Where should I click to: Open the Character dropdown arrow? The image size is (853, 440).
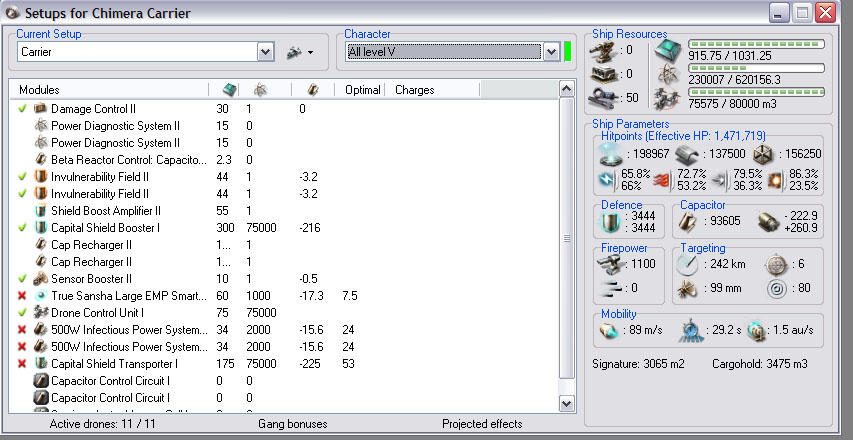tap(552, 52)
